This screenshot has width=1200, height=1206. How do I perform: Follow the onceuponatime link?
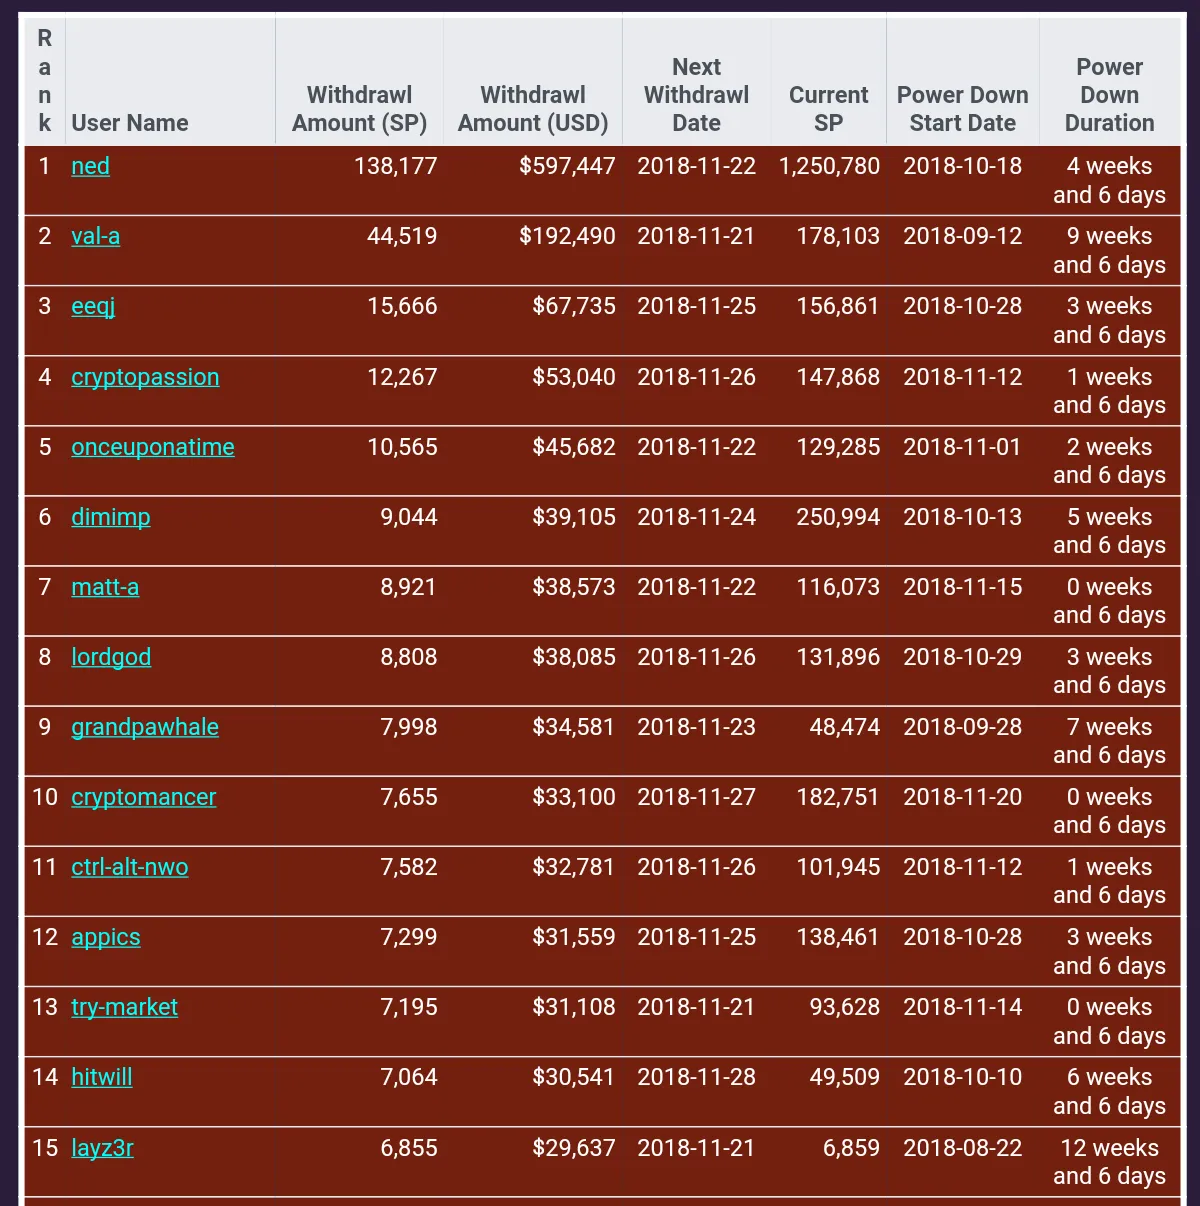pos(153,448)
